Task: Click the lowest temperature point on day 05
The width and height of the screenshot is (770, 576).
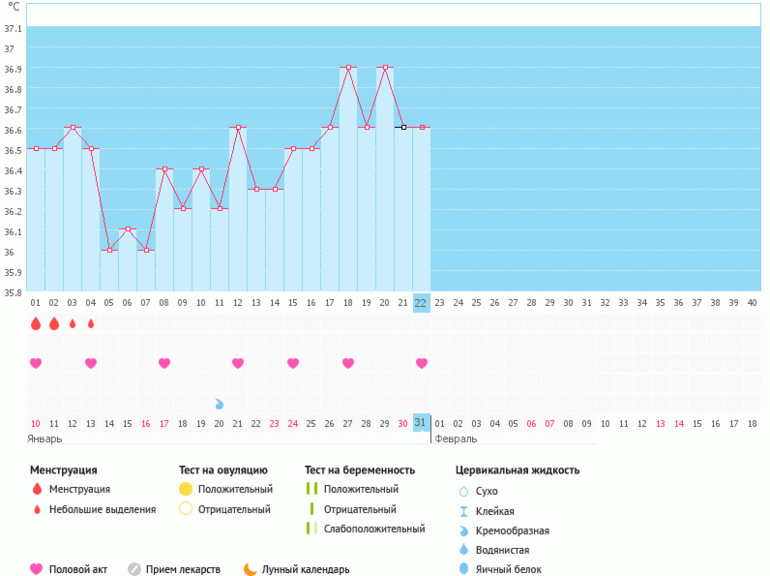Action: tap(109, 250)
